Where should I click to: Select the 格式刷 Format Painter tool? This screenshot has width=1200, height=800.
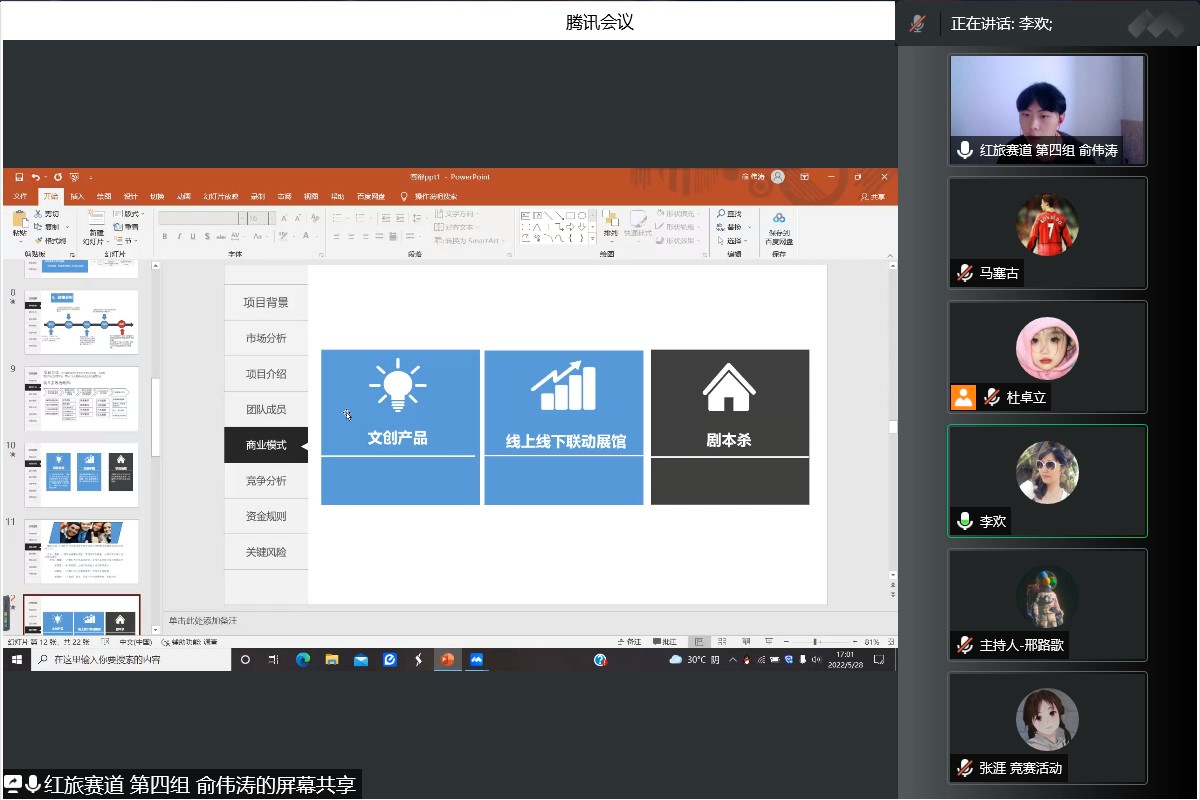(x=49, y=240)
